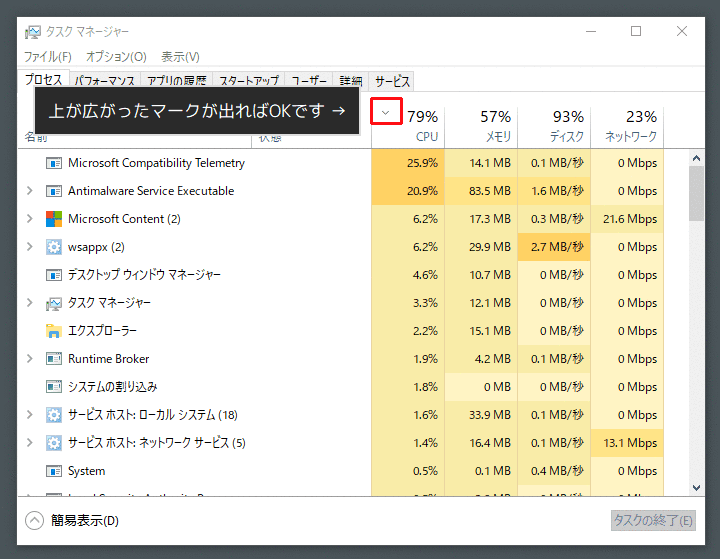The height and width of the screenshot is (559, 720).
Task: Switch to the サービス tab
Action: pyautogui.click(x=392, y=81)
